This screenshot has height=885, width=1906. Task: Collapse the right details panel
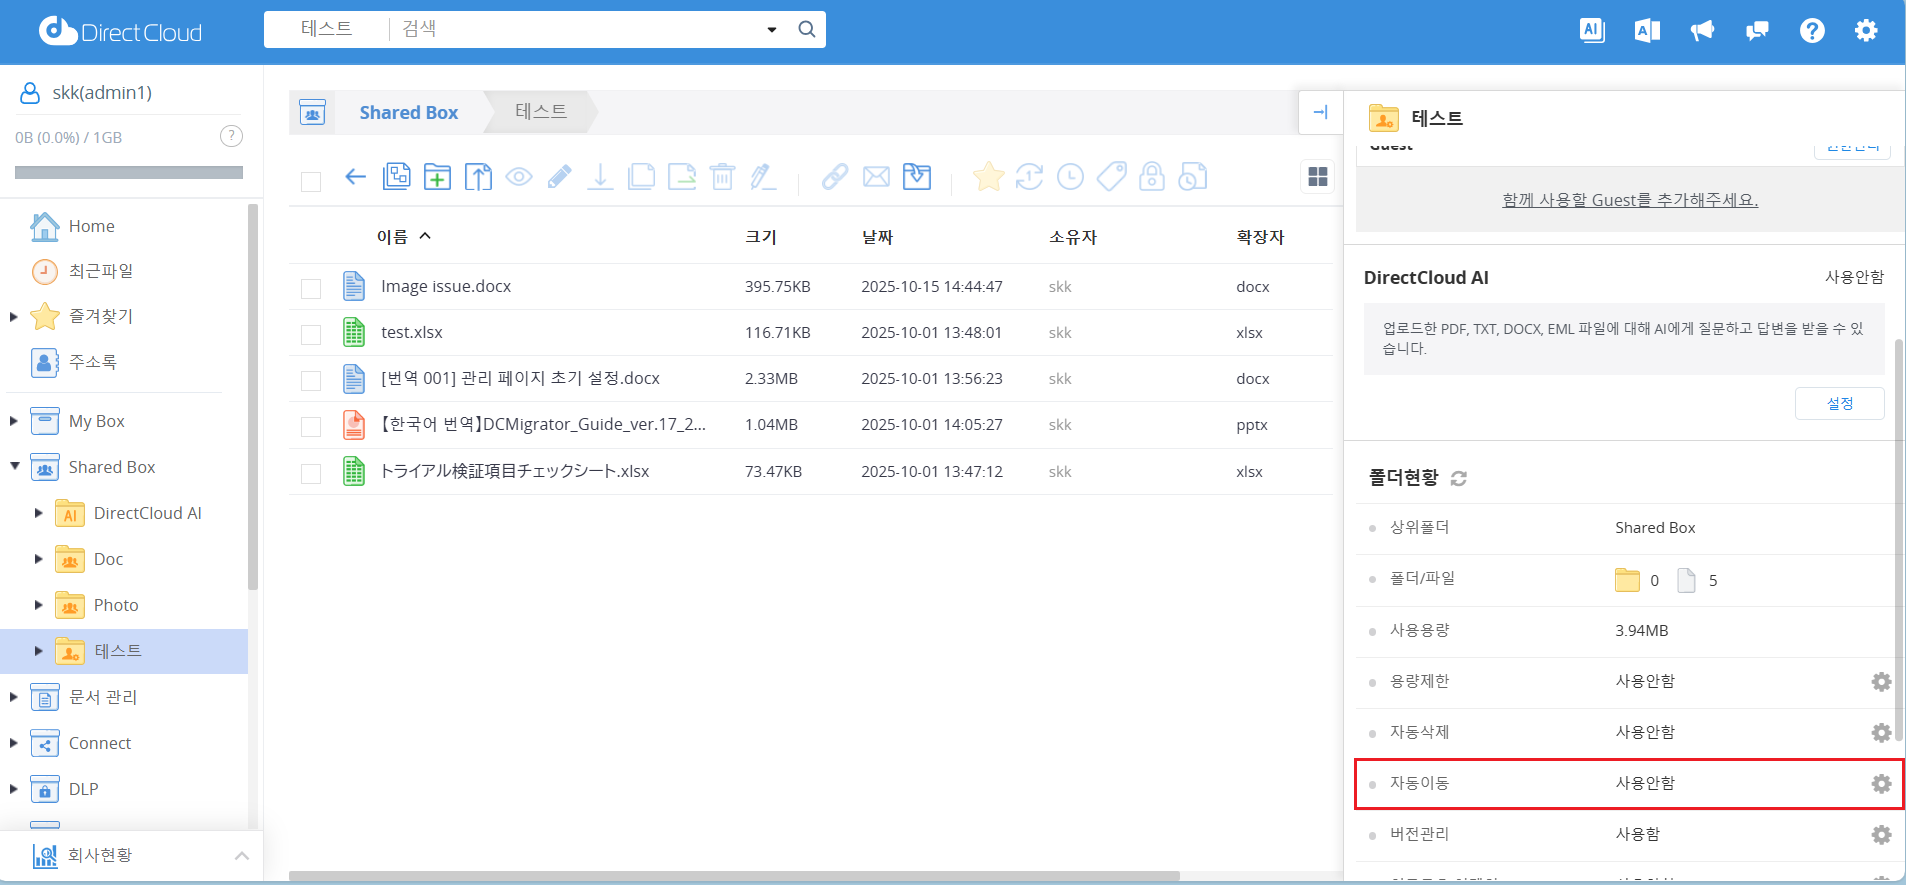point(1320,112)
